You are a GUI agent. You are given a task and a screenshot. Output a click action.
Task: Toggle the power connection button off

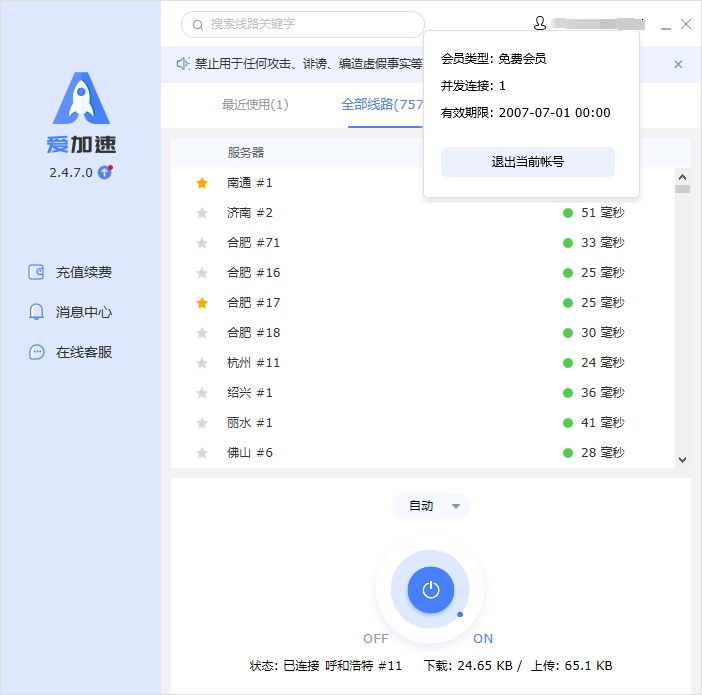431,590
